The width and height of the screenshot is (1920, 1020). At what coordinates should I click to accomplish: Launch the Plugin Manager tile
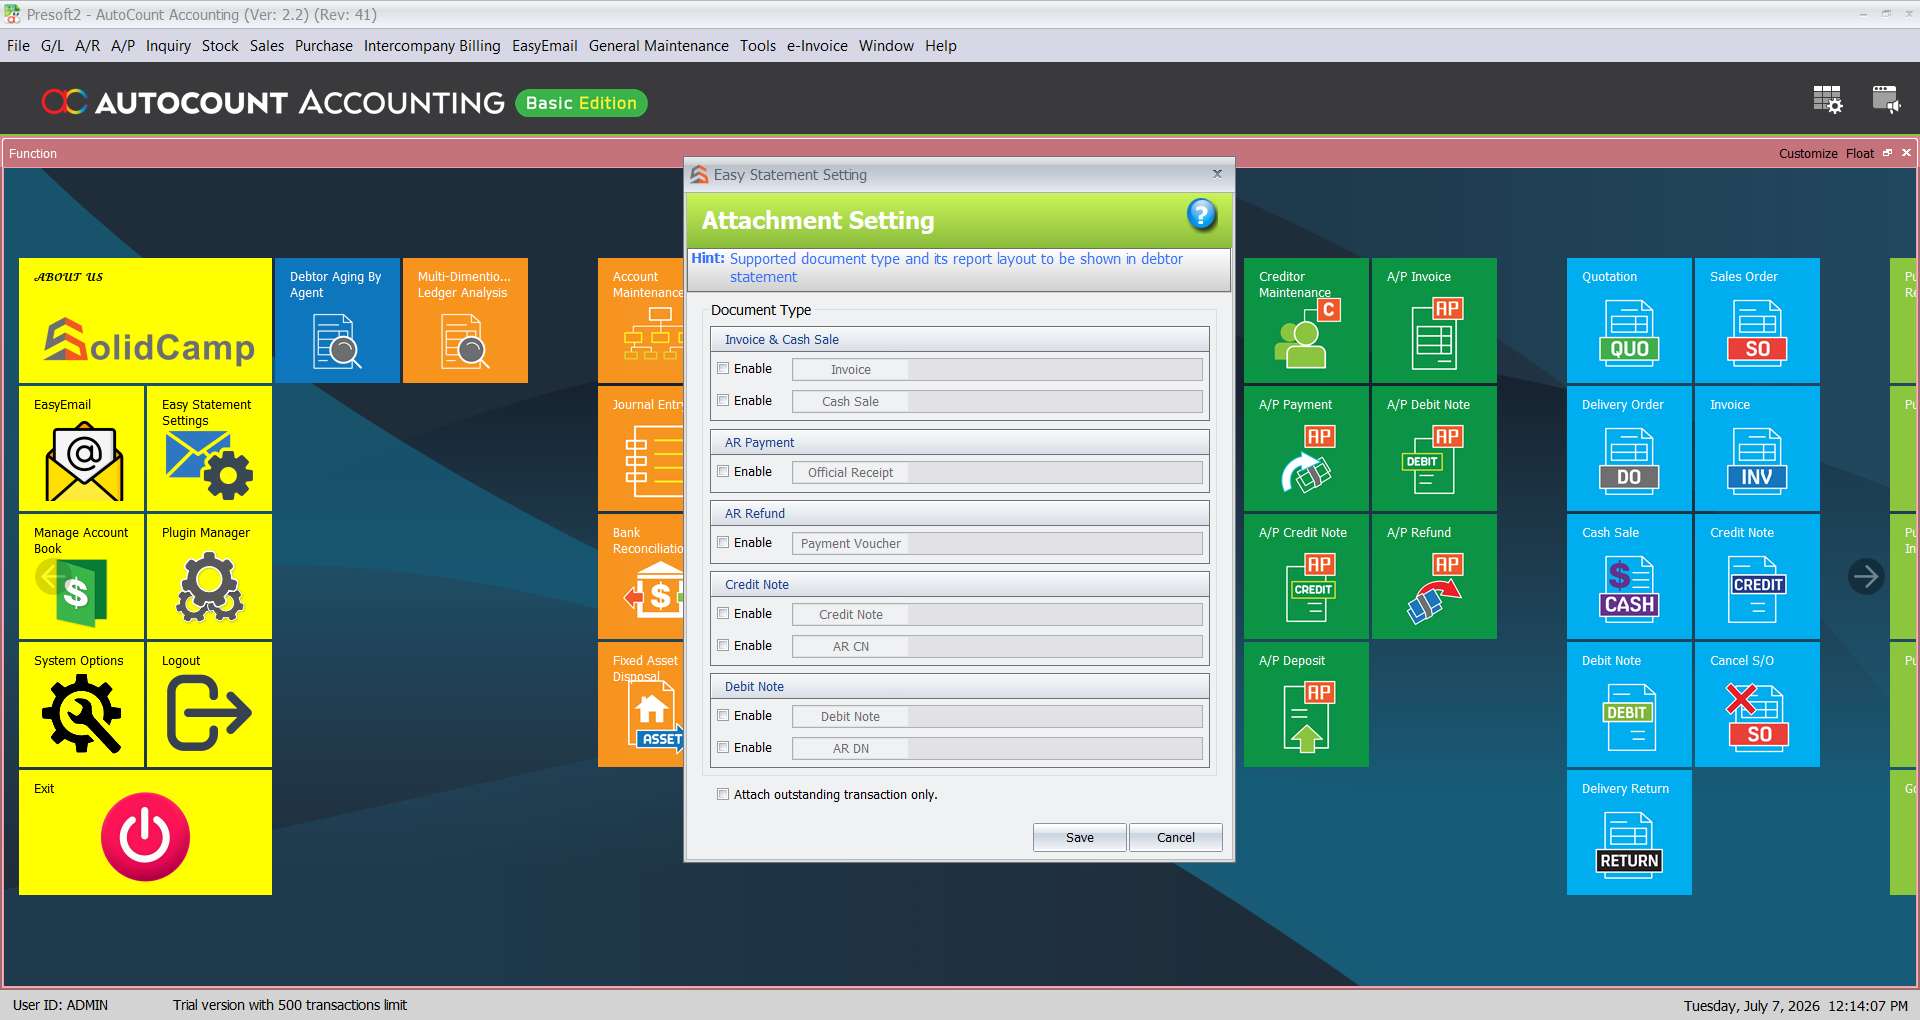(209, 577)
